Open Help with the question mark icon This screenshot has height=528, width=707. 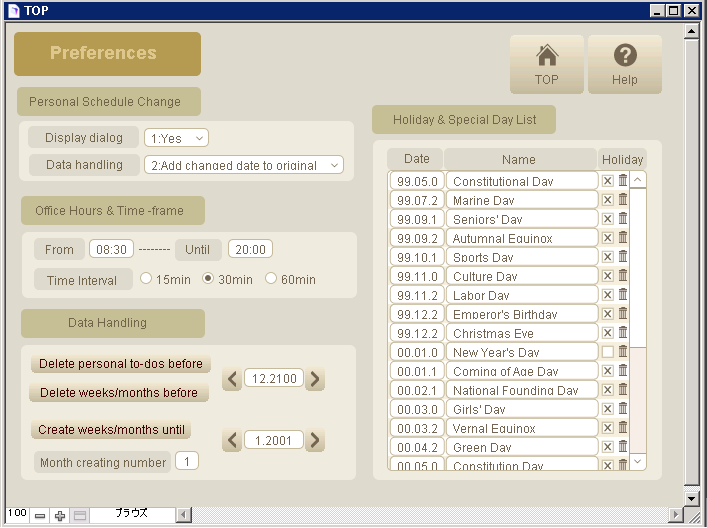(x=625, y=64)
